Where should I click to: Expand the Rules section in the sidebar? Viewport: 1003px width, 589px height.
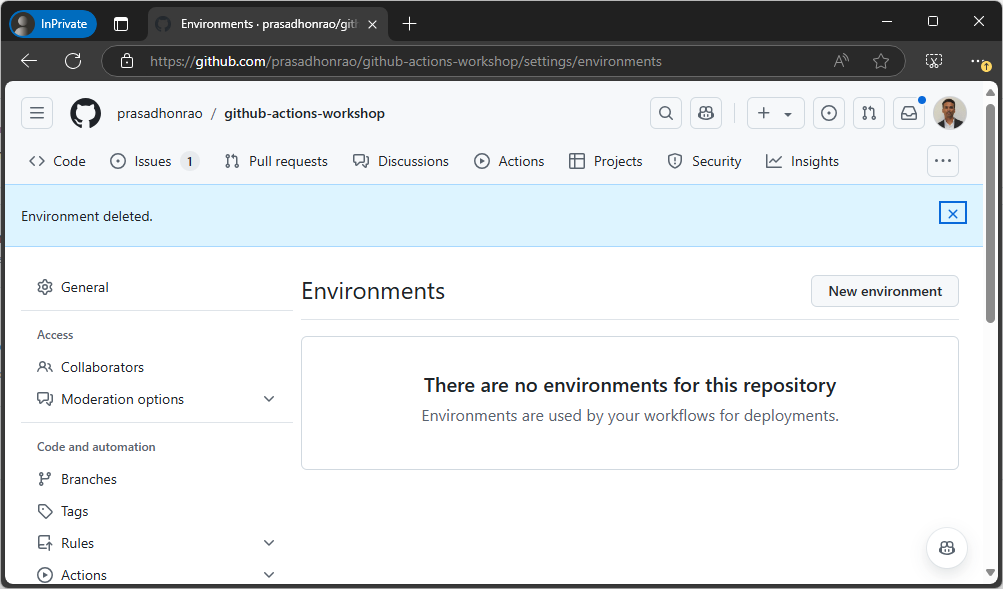pos(268,542)
